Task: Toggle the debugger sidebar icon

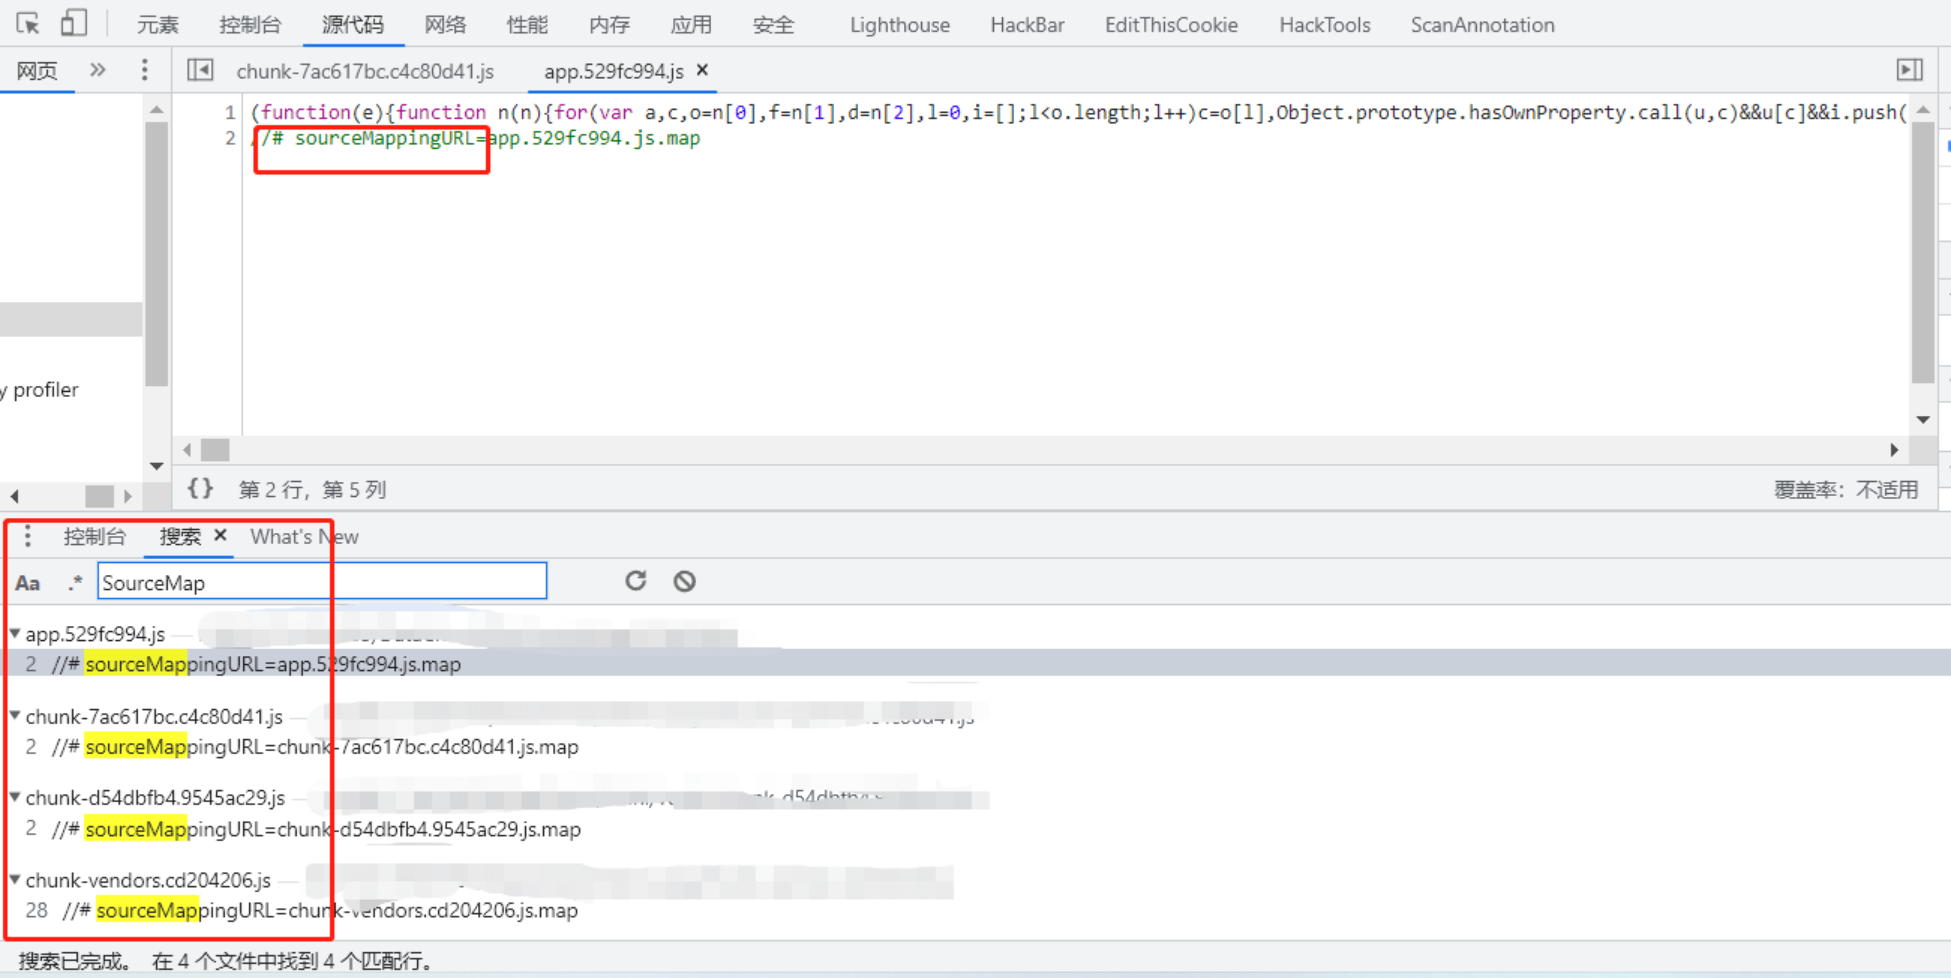Action: pyautogui.click(x=1909, y=70)
